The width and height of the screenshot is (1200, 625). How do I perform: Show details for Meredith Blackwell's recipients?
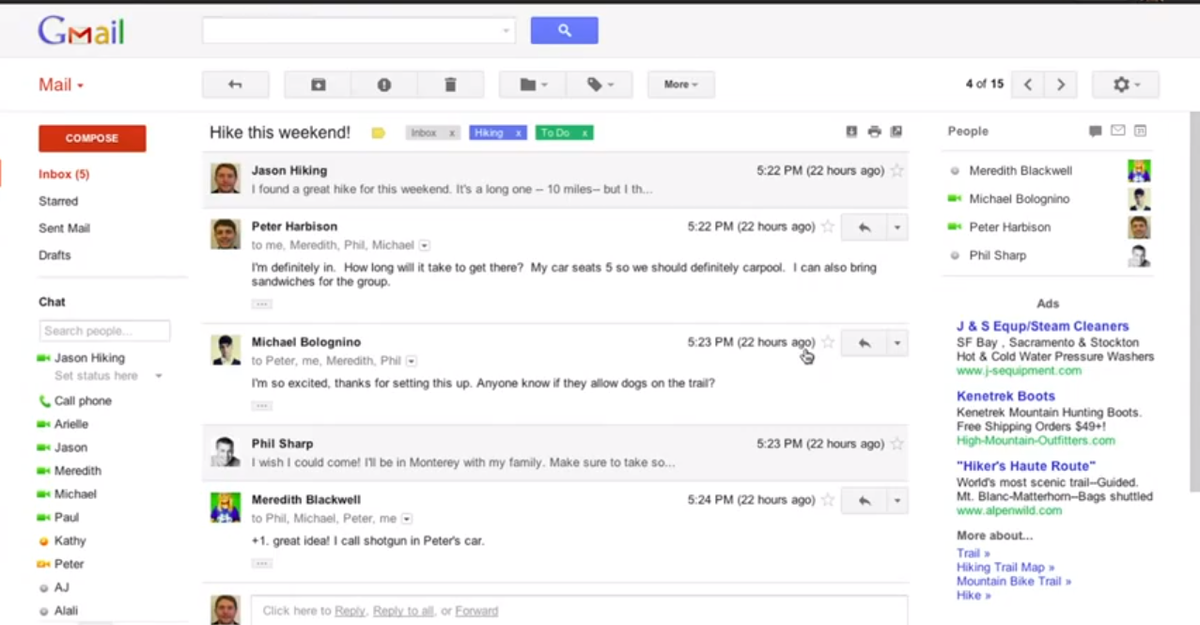[407, 519]
